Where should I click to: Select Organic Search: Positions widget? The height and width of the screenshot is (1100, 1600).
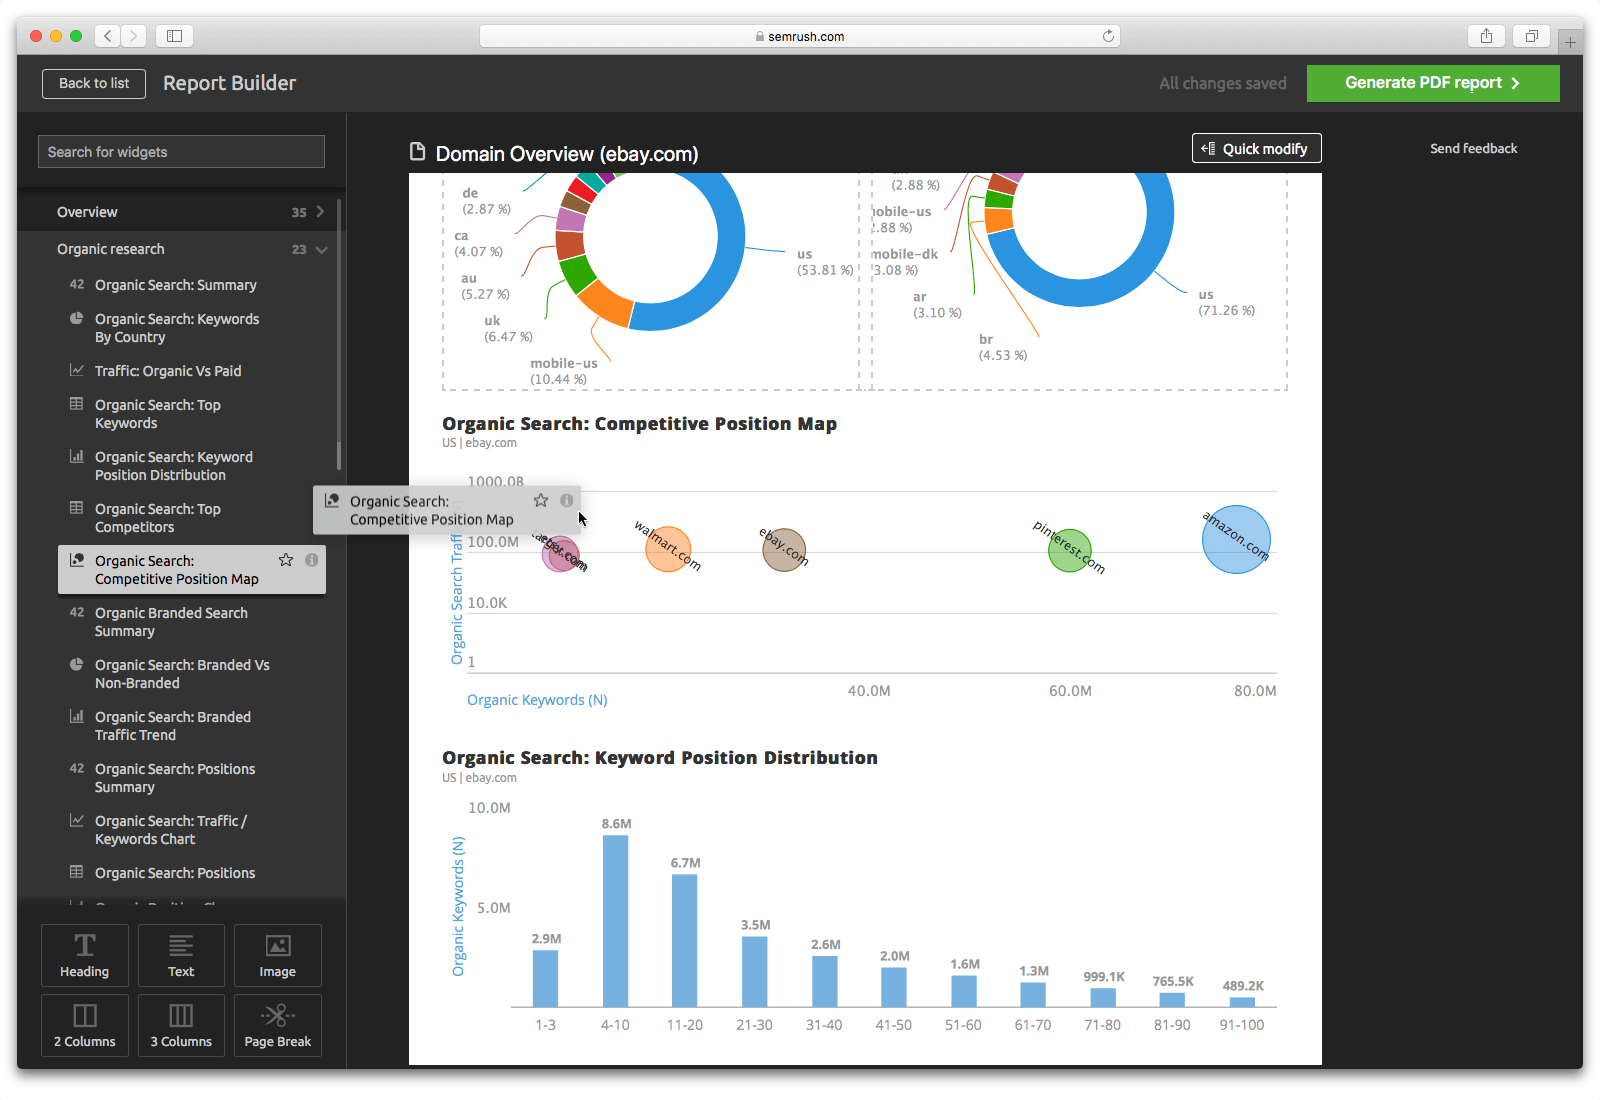pyautogui.click(x=175, y=873)
